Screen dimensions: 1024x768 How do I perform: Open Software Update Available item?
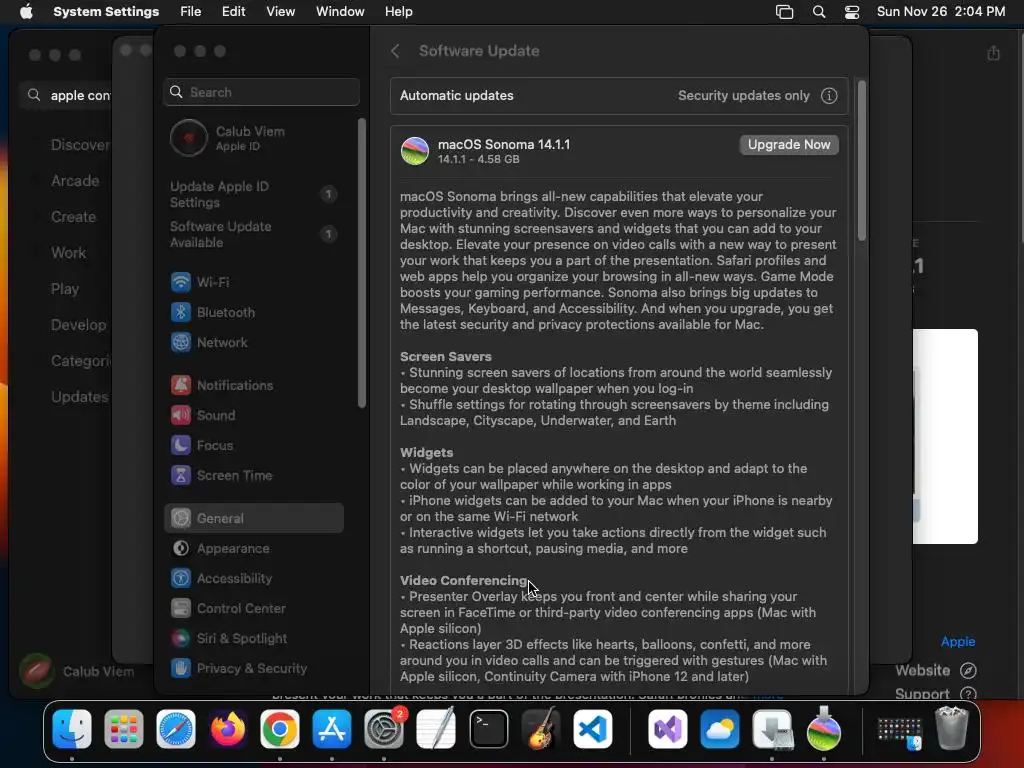click(253, 234)
